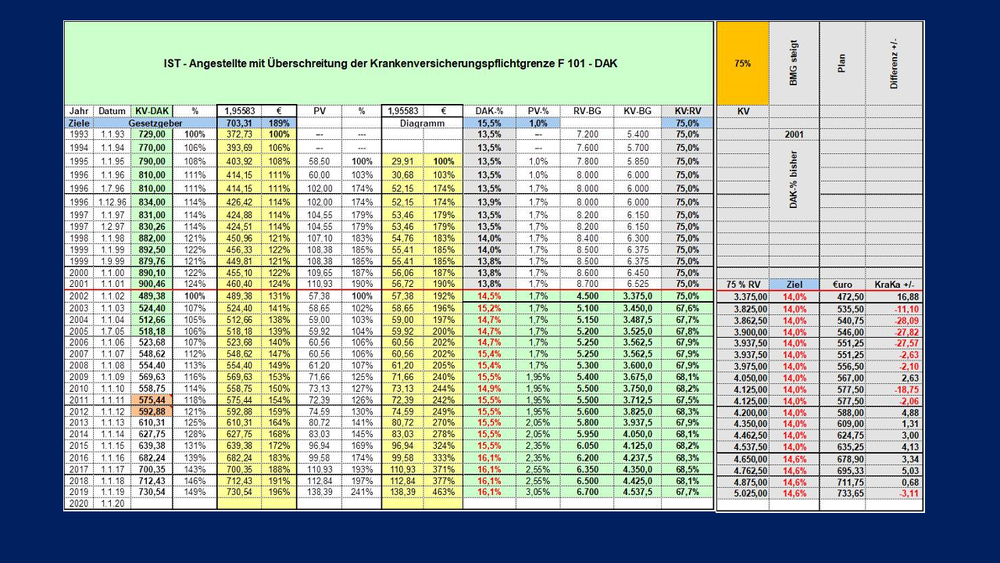
Task: Click the 703,31 cell in Ziele row
Action: coord(239,123)
